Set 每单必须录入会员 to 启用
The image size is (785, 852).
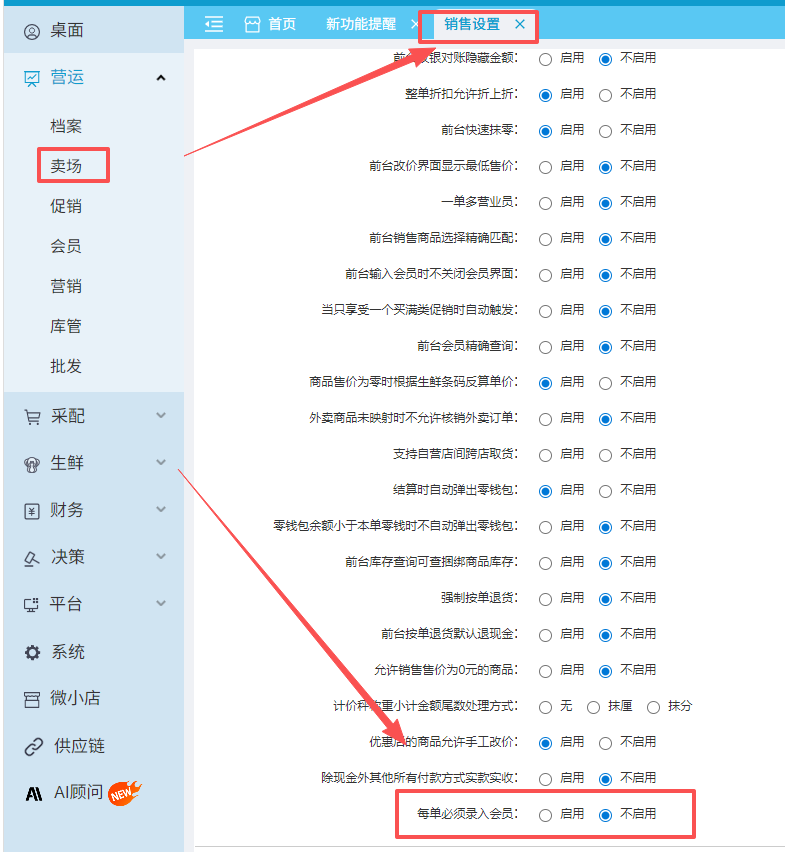point(545,815)
